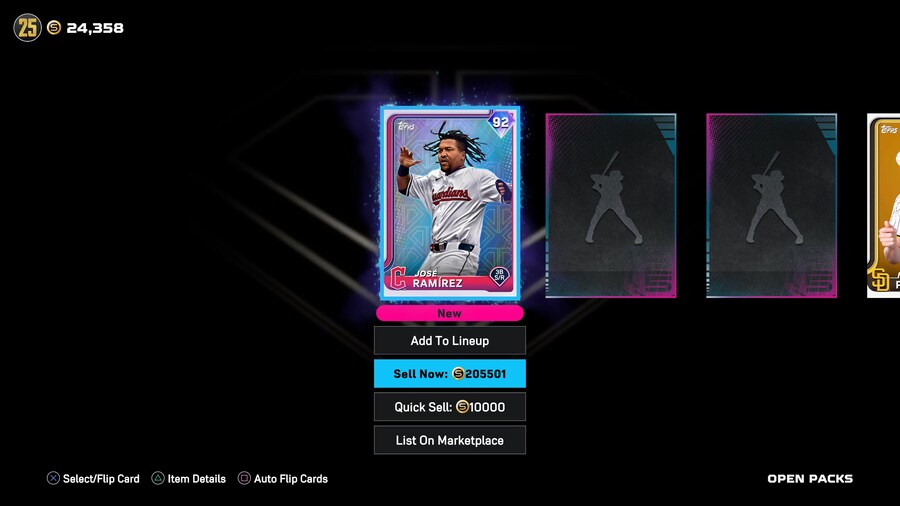The width and height of the screenshot is (900, 506).
Task: Click the X Select/Flip Card button icon
Action: tap(53, 478)
